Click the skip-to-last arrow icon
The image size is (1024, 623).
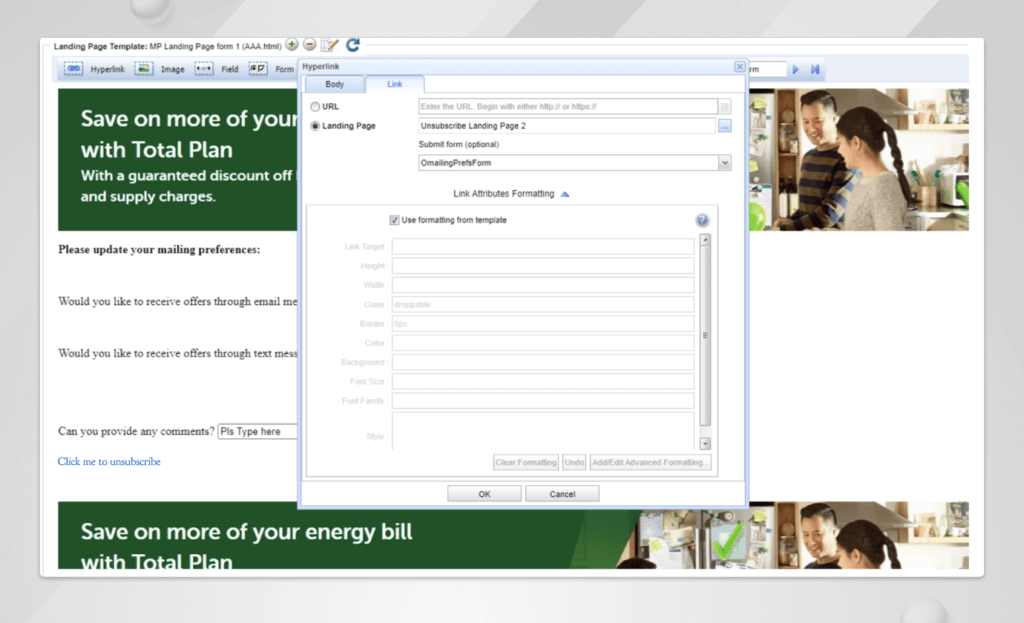click(x=815, y=69)
